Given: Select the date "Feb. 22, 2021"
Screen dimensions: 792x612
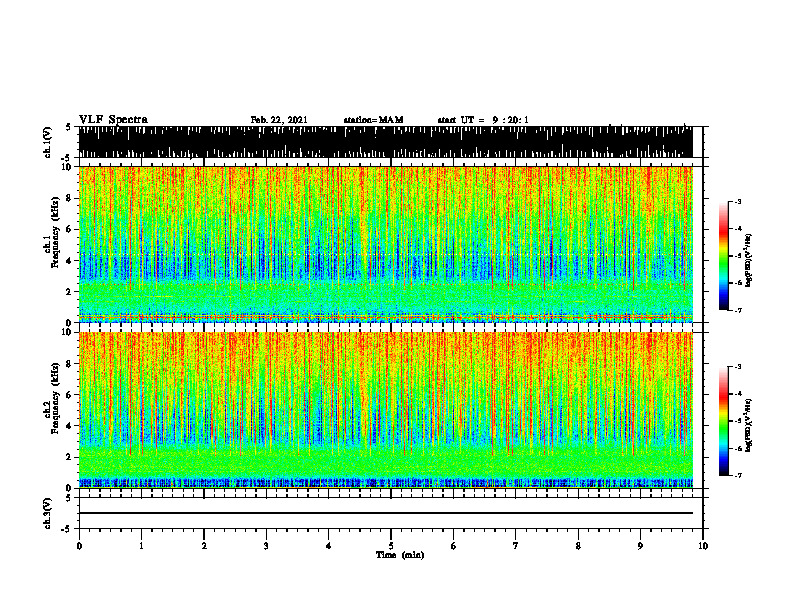Looking at the screenshot, I should point(279,120).
